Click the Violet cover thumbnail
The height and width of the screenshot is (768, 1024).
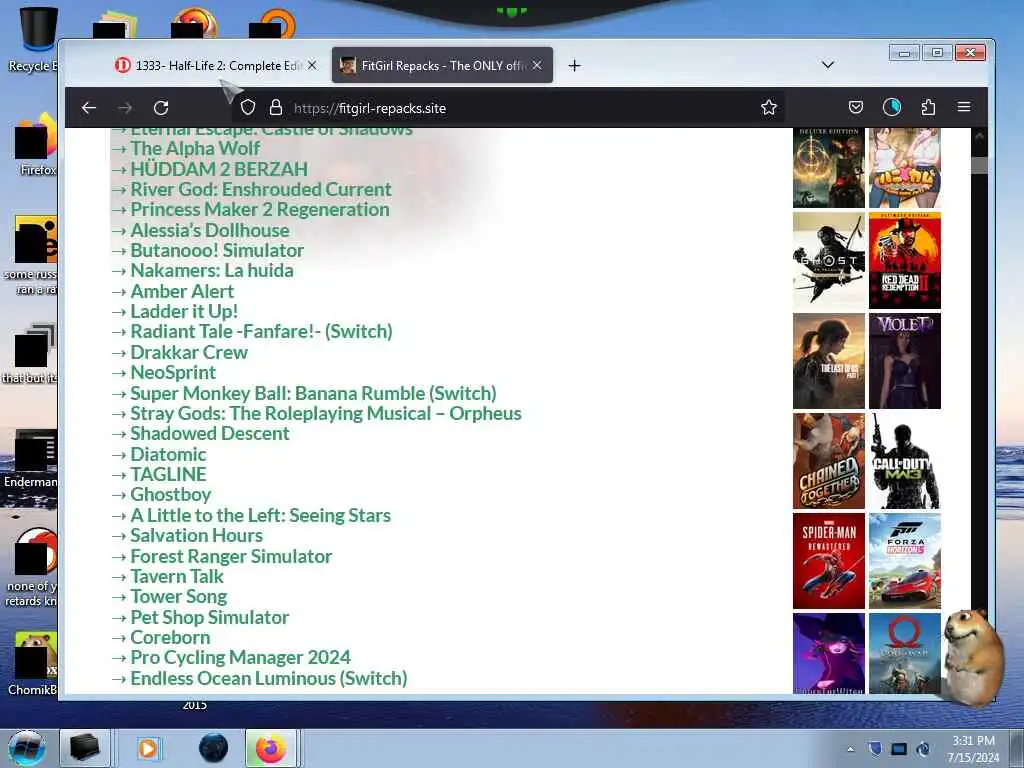point(904,360)
